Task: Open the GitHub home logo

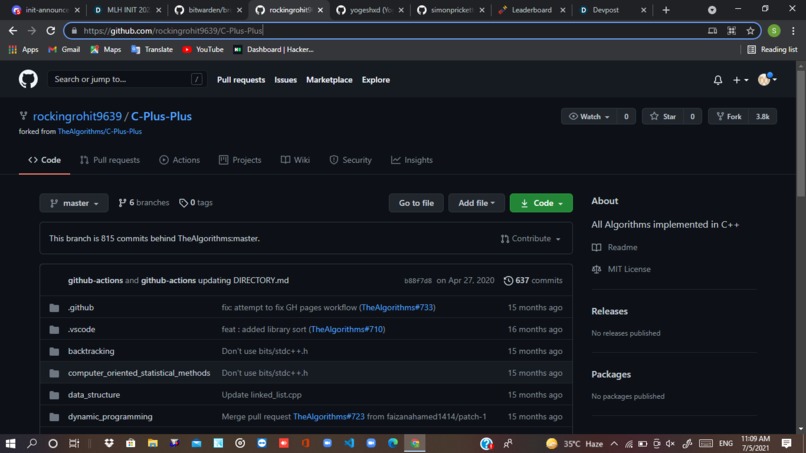Action: click(x=28, y=79)
